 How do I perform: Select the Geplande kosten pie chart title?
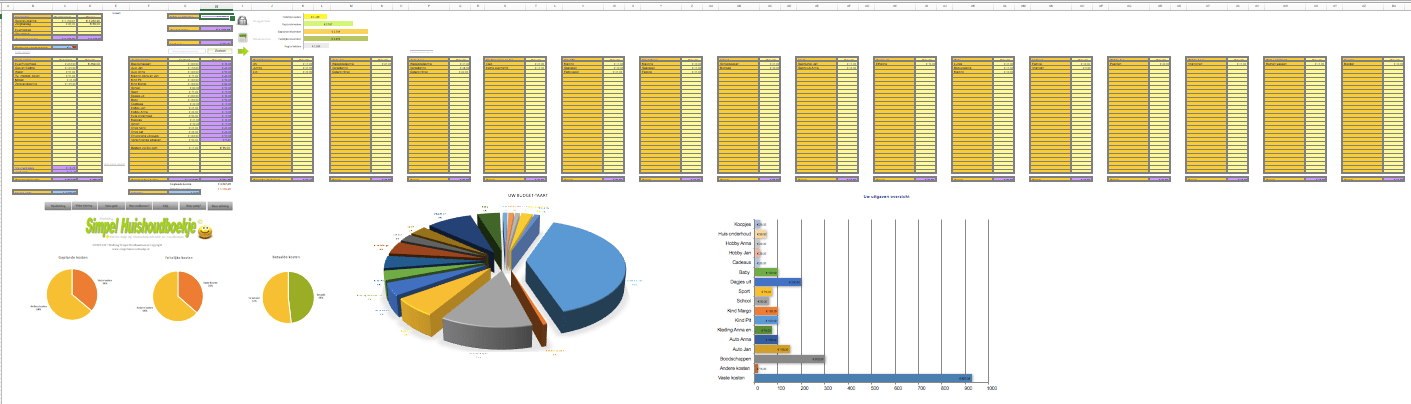pyautogui.click(x=75, y=258)
